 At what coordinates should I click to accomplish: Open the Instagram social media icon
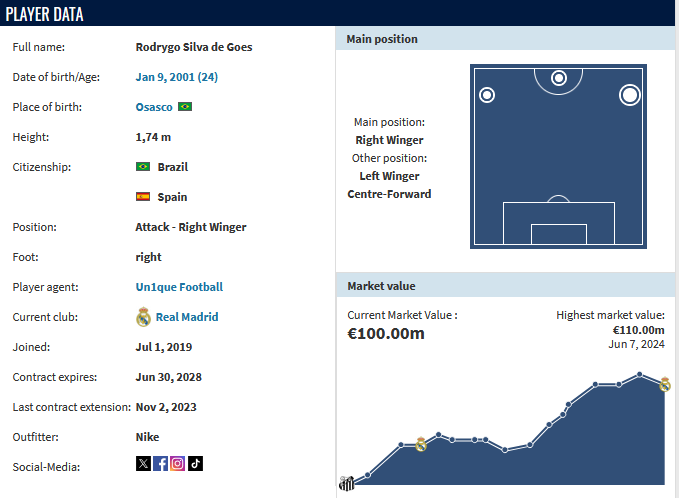click(178, 463)
